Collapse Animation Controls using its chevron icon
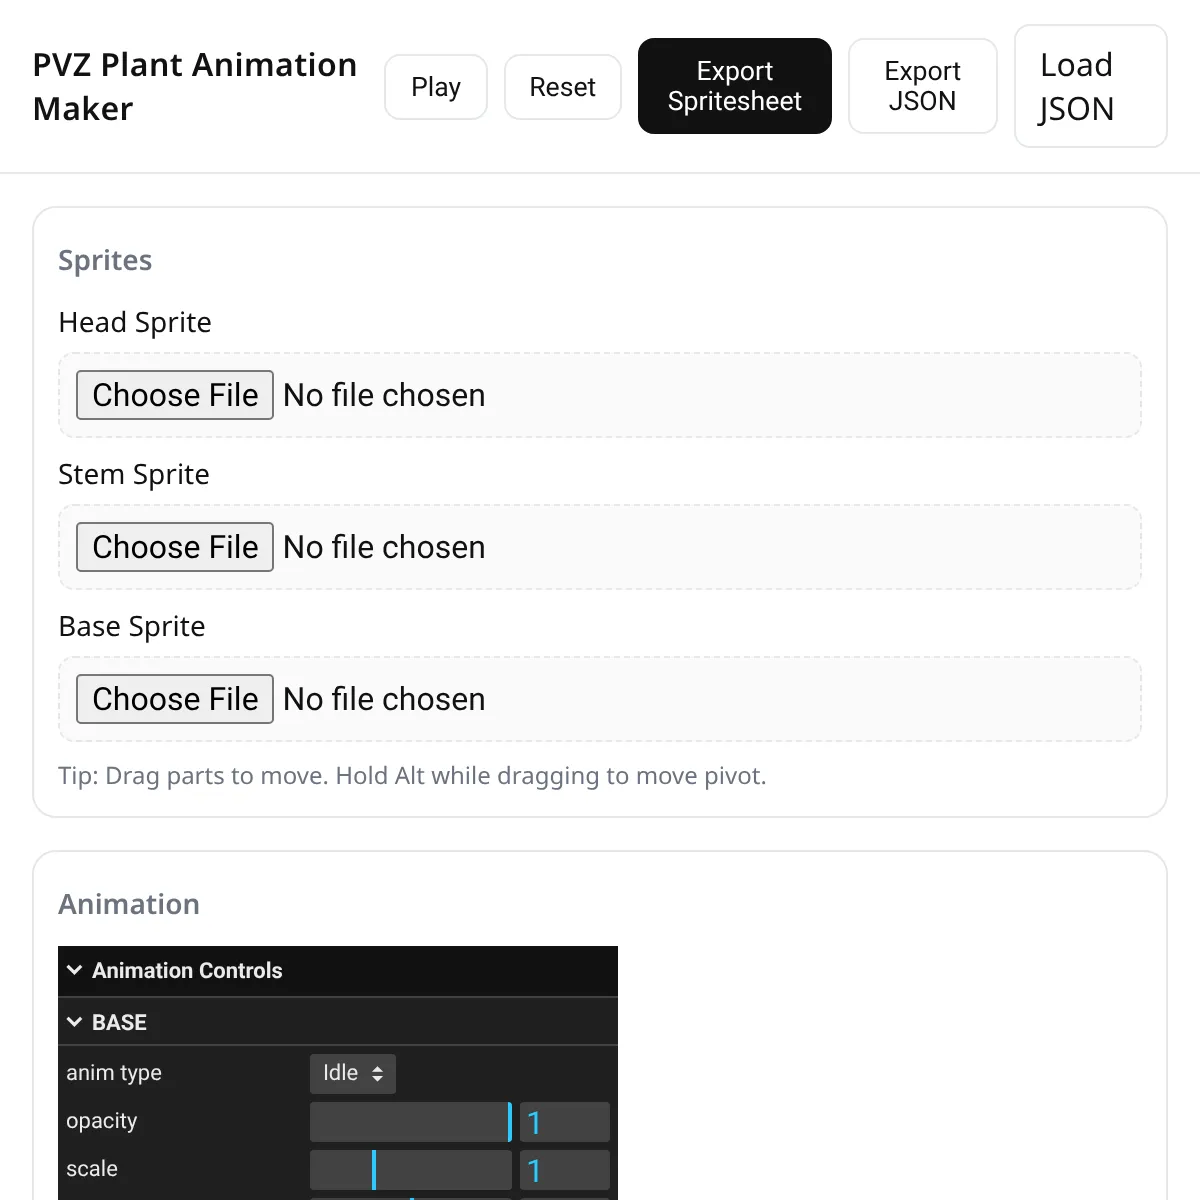The image size is (1200, 1200). pyautogui.click(x=74, y=970)
